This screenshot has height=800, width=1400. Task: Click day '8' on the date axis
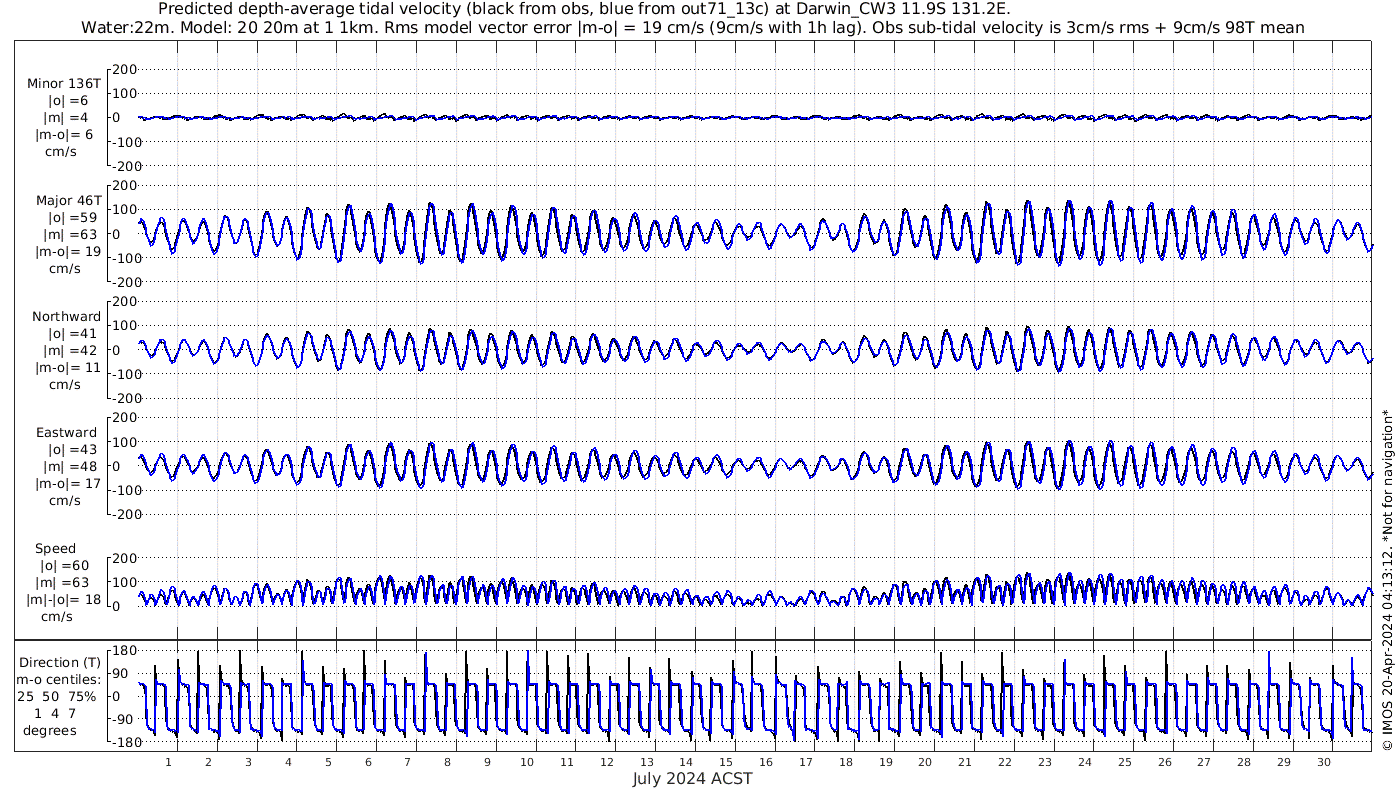pos(447,762)
